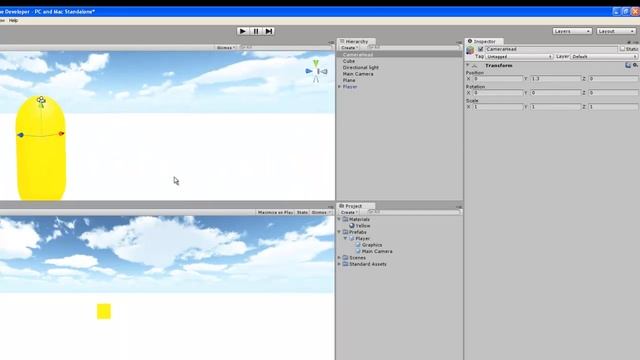
Task: Select Plane in the Hierarchy
Action: pyautogui.click(x=349, y=80)
